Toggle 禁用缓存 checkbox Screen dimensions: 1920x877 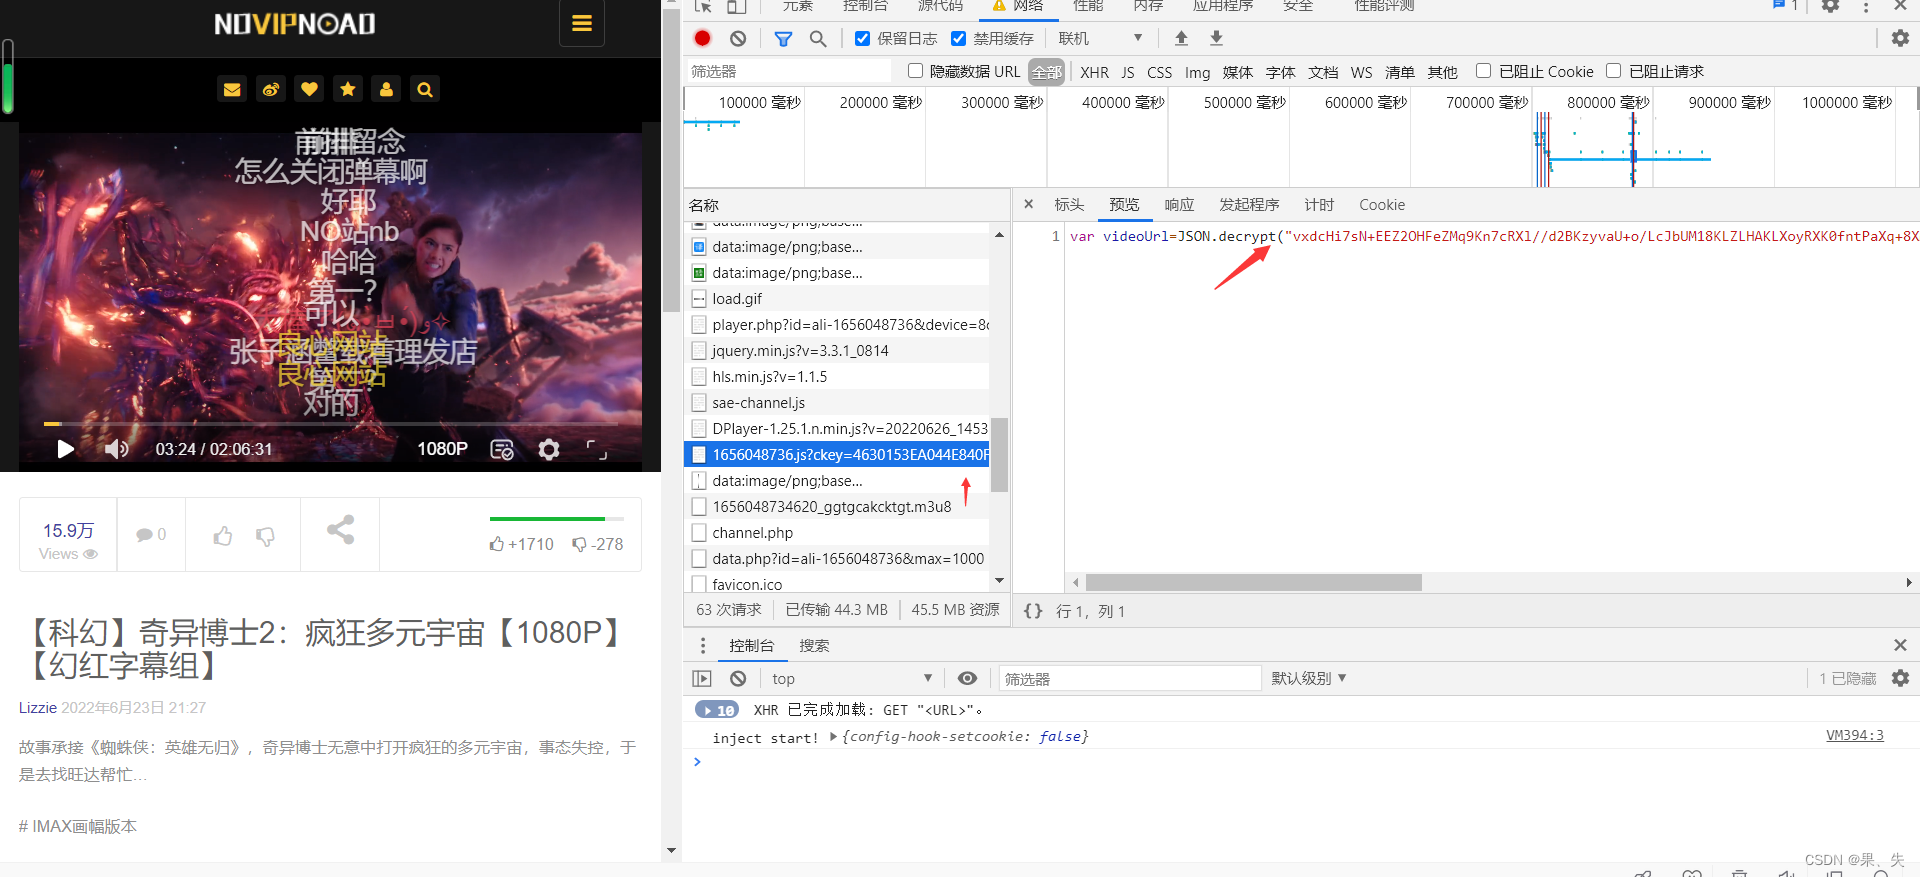click(958, 38)
